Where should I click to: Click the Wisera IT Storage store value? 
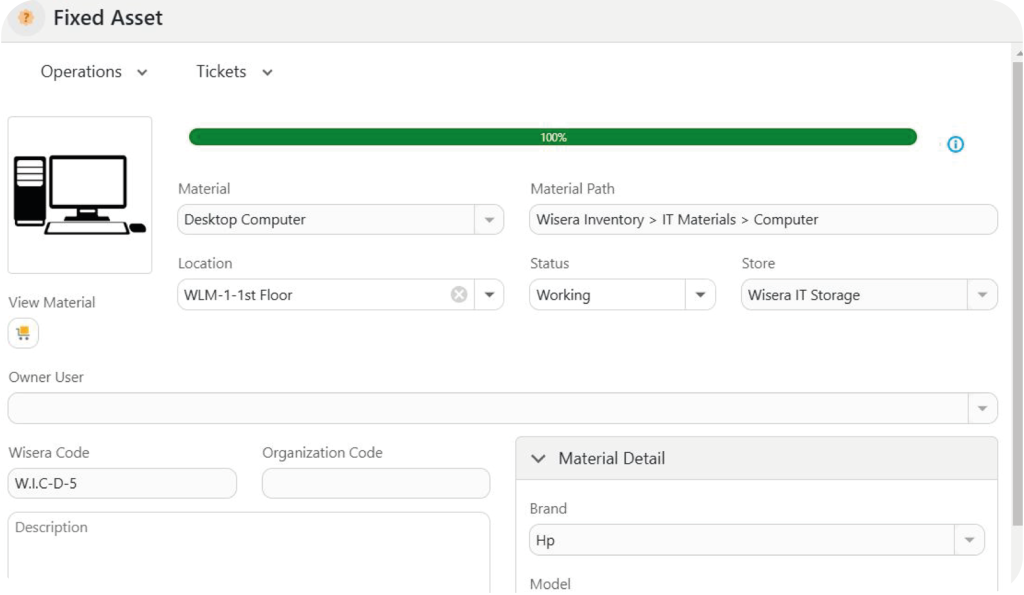pos(803,295)
